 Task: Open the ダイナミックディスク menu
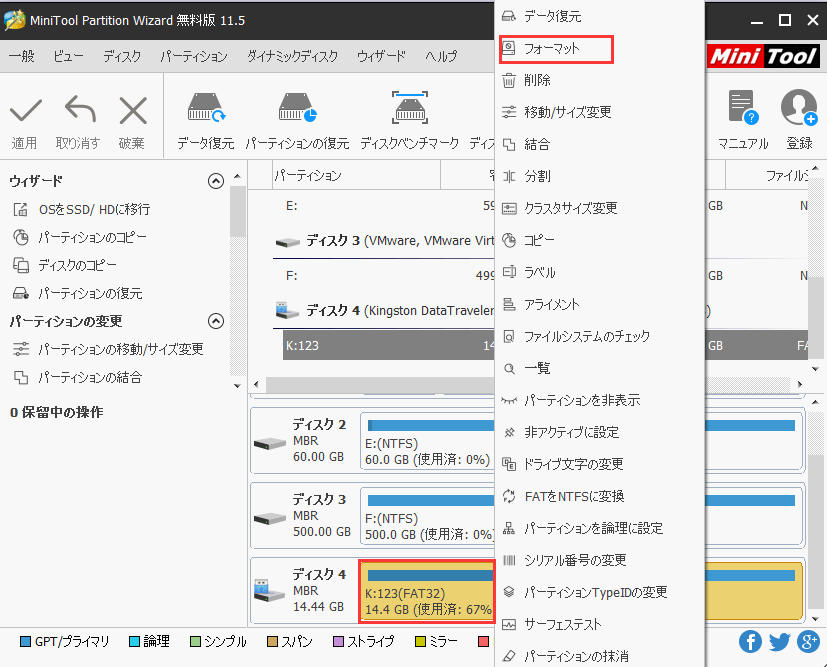(x=292, y=56)
